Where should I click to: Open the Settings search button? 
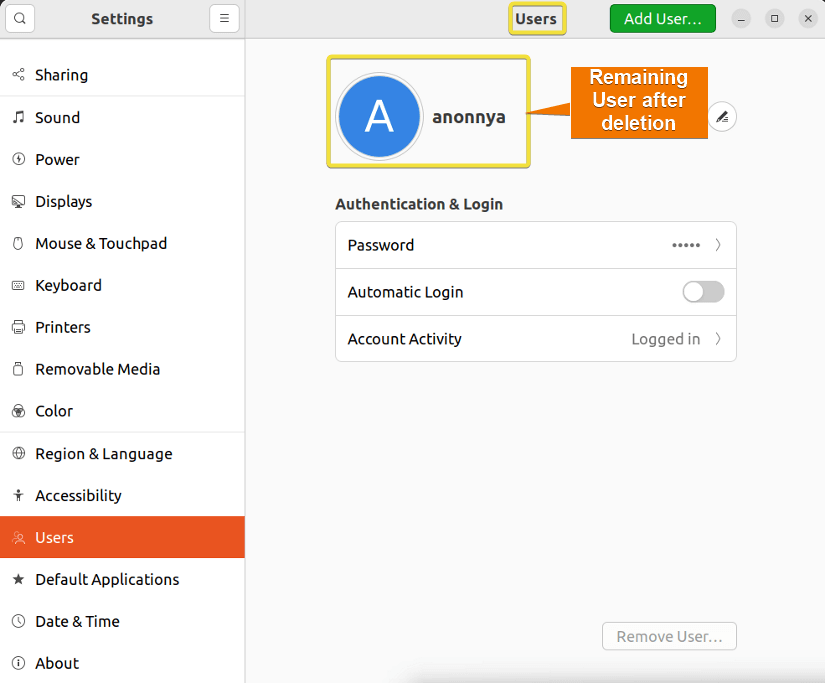point(20,18)
